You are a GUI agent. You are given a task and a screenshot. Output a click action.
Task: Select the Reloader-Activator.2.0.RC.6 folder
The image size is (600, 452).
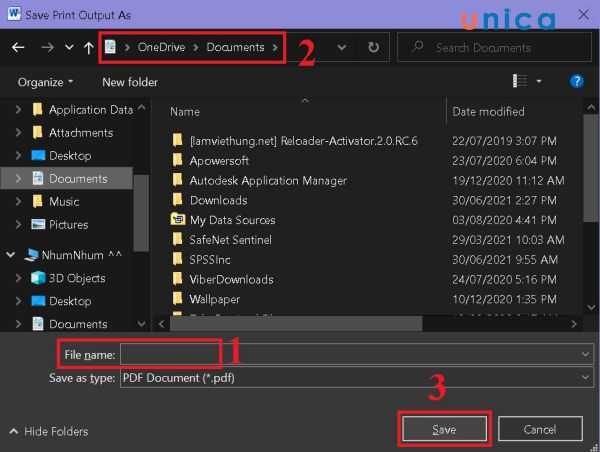point(303,141)
